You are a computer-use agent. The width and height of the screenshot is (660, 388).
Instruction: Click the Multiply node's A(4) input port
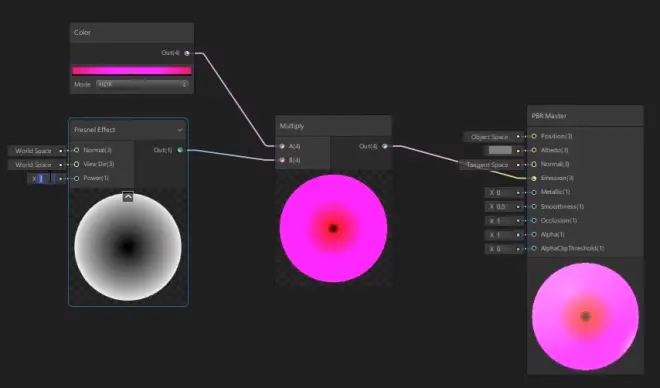282,146
